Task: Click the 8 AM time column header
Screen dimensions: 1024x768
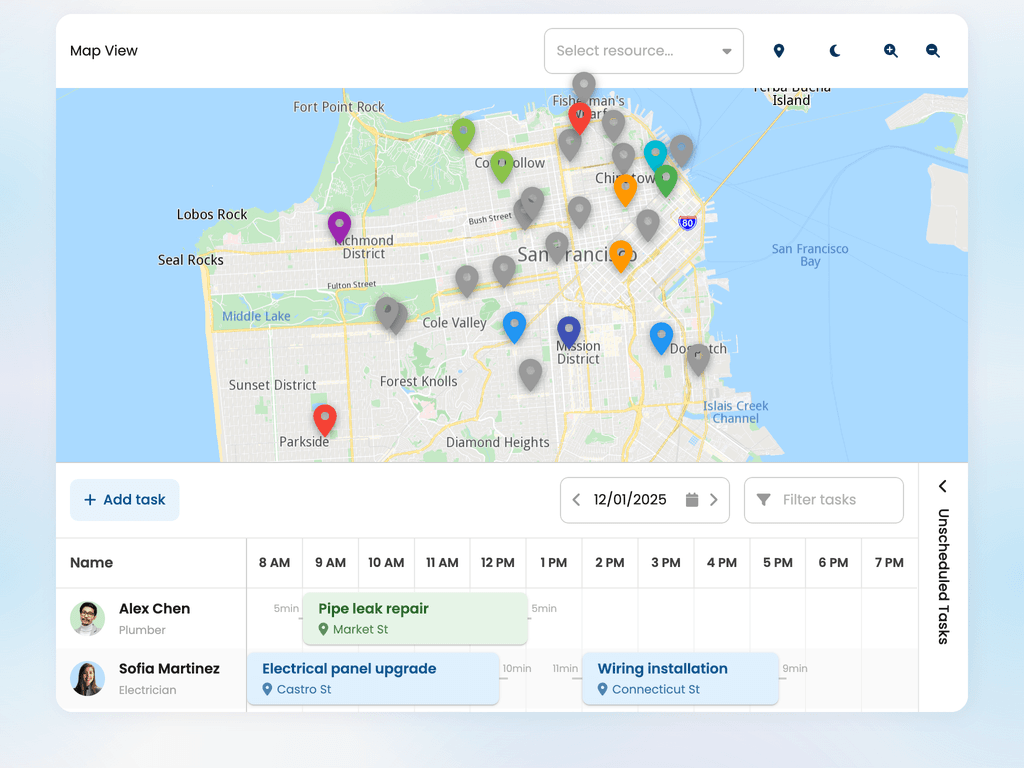Action: 274,563
